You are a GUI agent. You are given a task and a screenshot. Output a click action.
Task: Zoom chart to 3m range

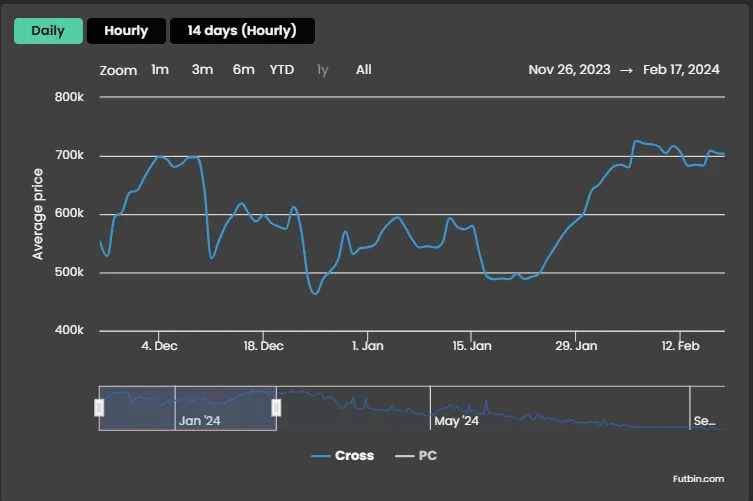202,70
